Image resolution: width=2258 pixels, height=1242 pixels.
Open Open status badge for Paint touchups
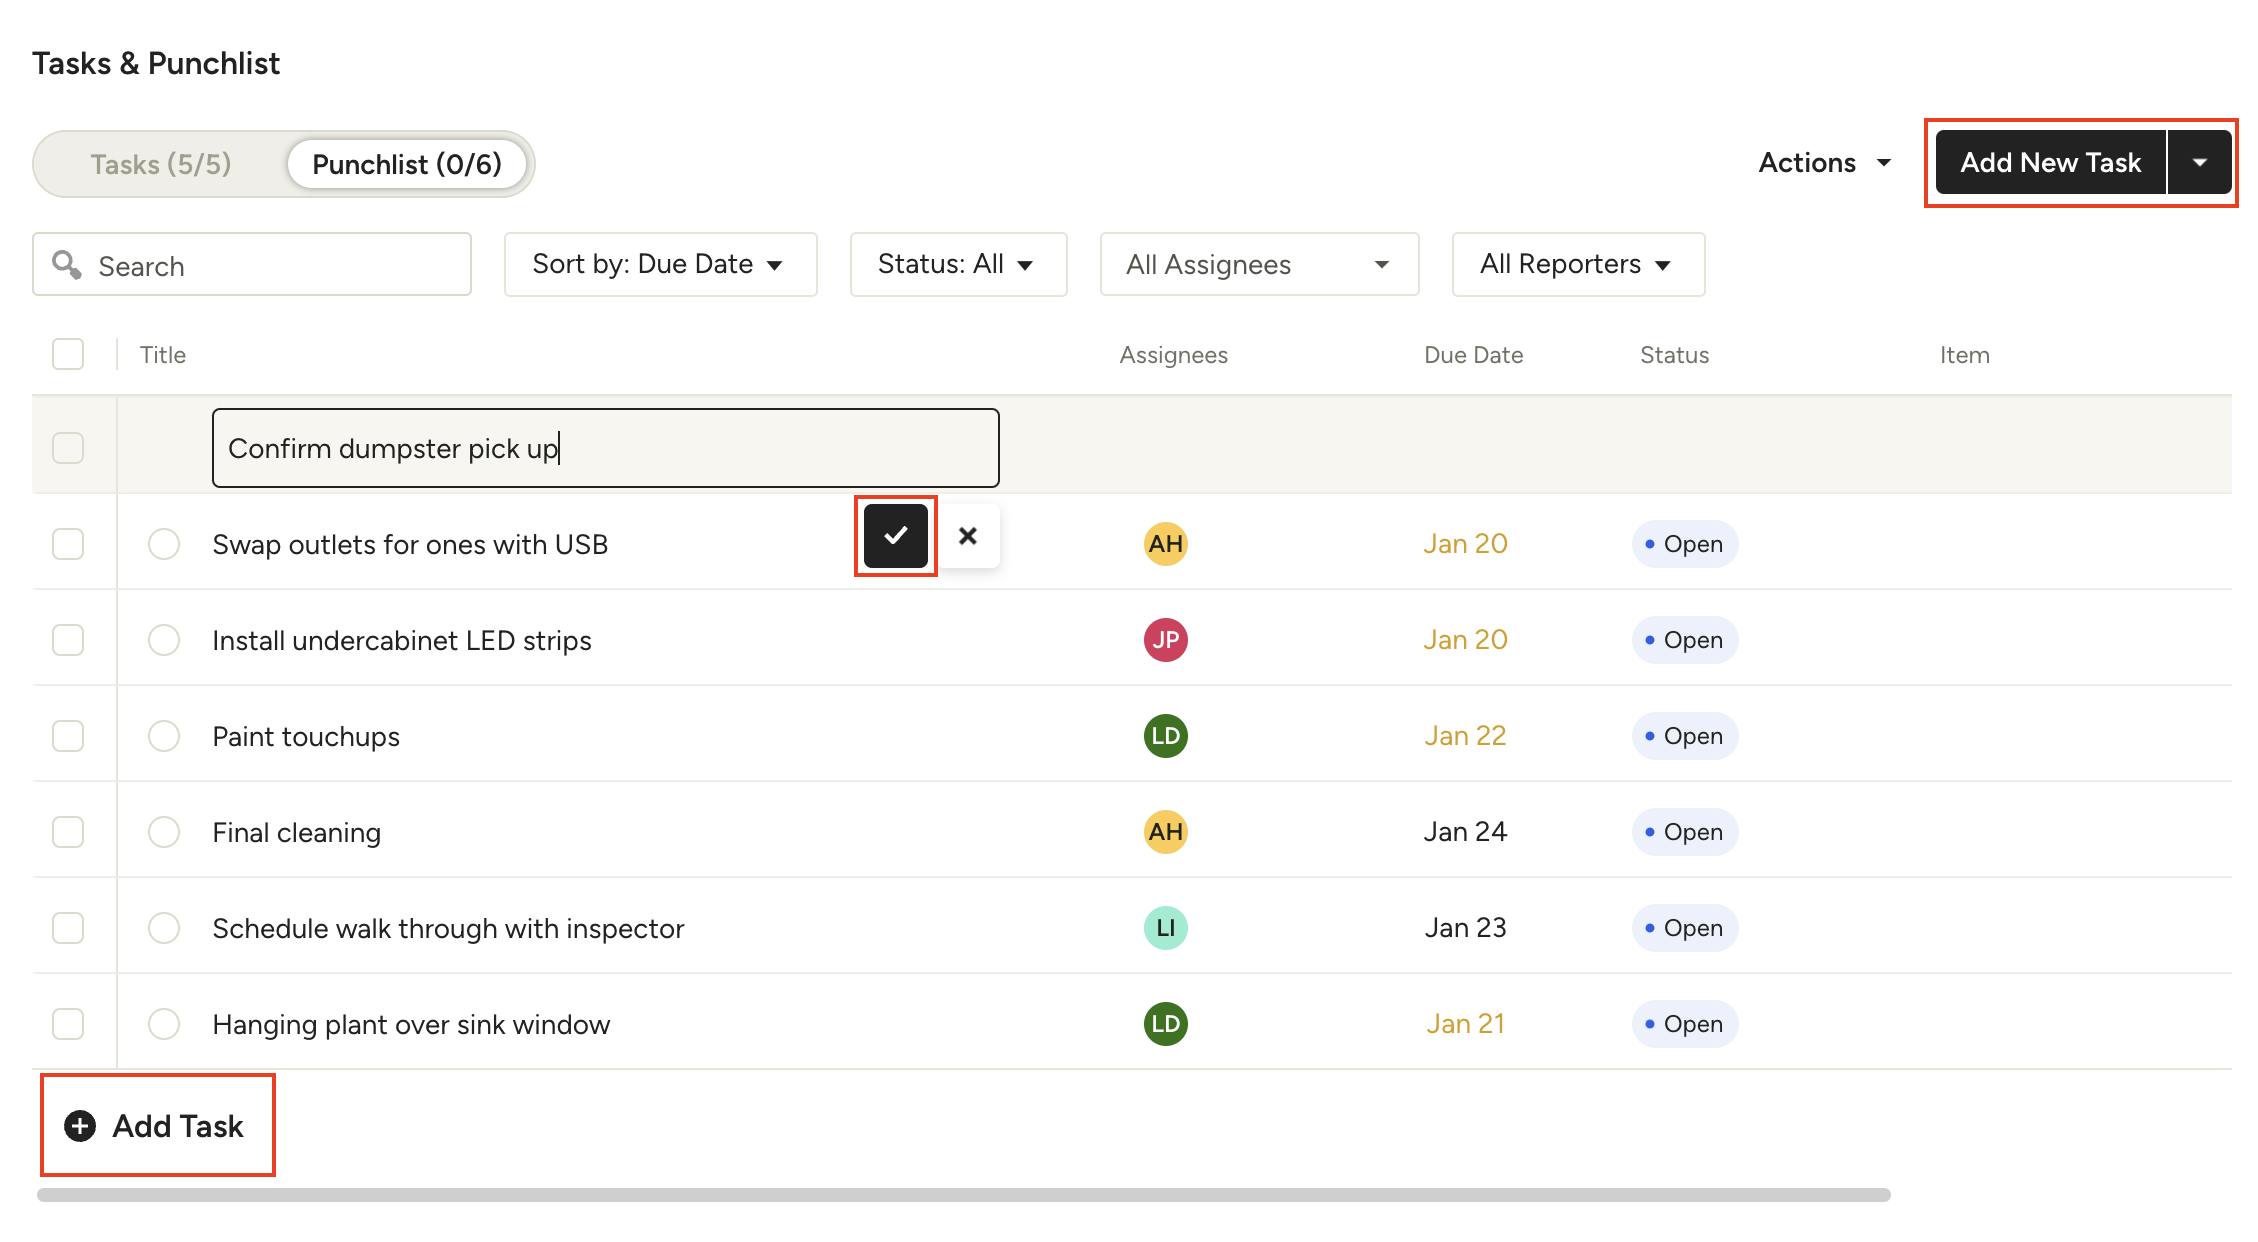(1685, 736)
